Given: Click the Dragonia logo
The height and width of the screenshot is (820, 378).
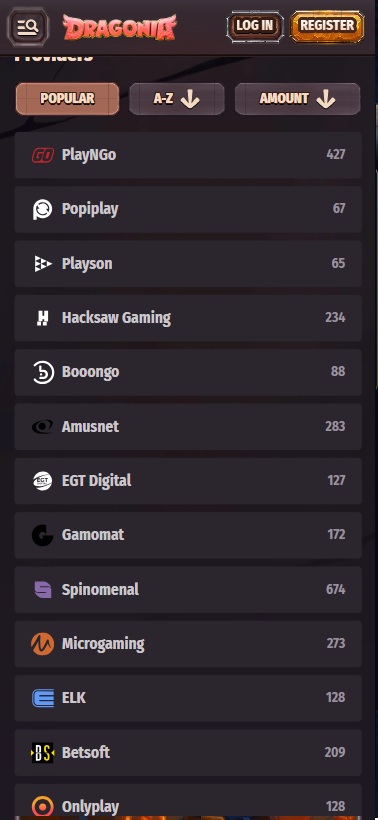Looking at the screenshot, I should 120,27.
